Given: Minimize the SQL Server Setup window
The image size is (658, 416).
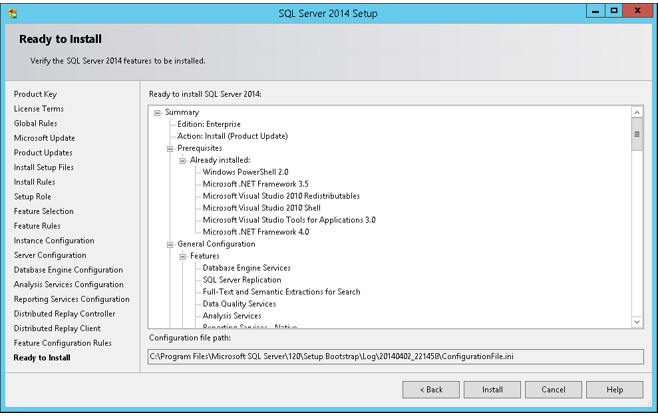Looking at the screenshot, I should [x=595, y=11].
